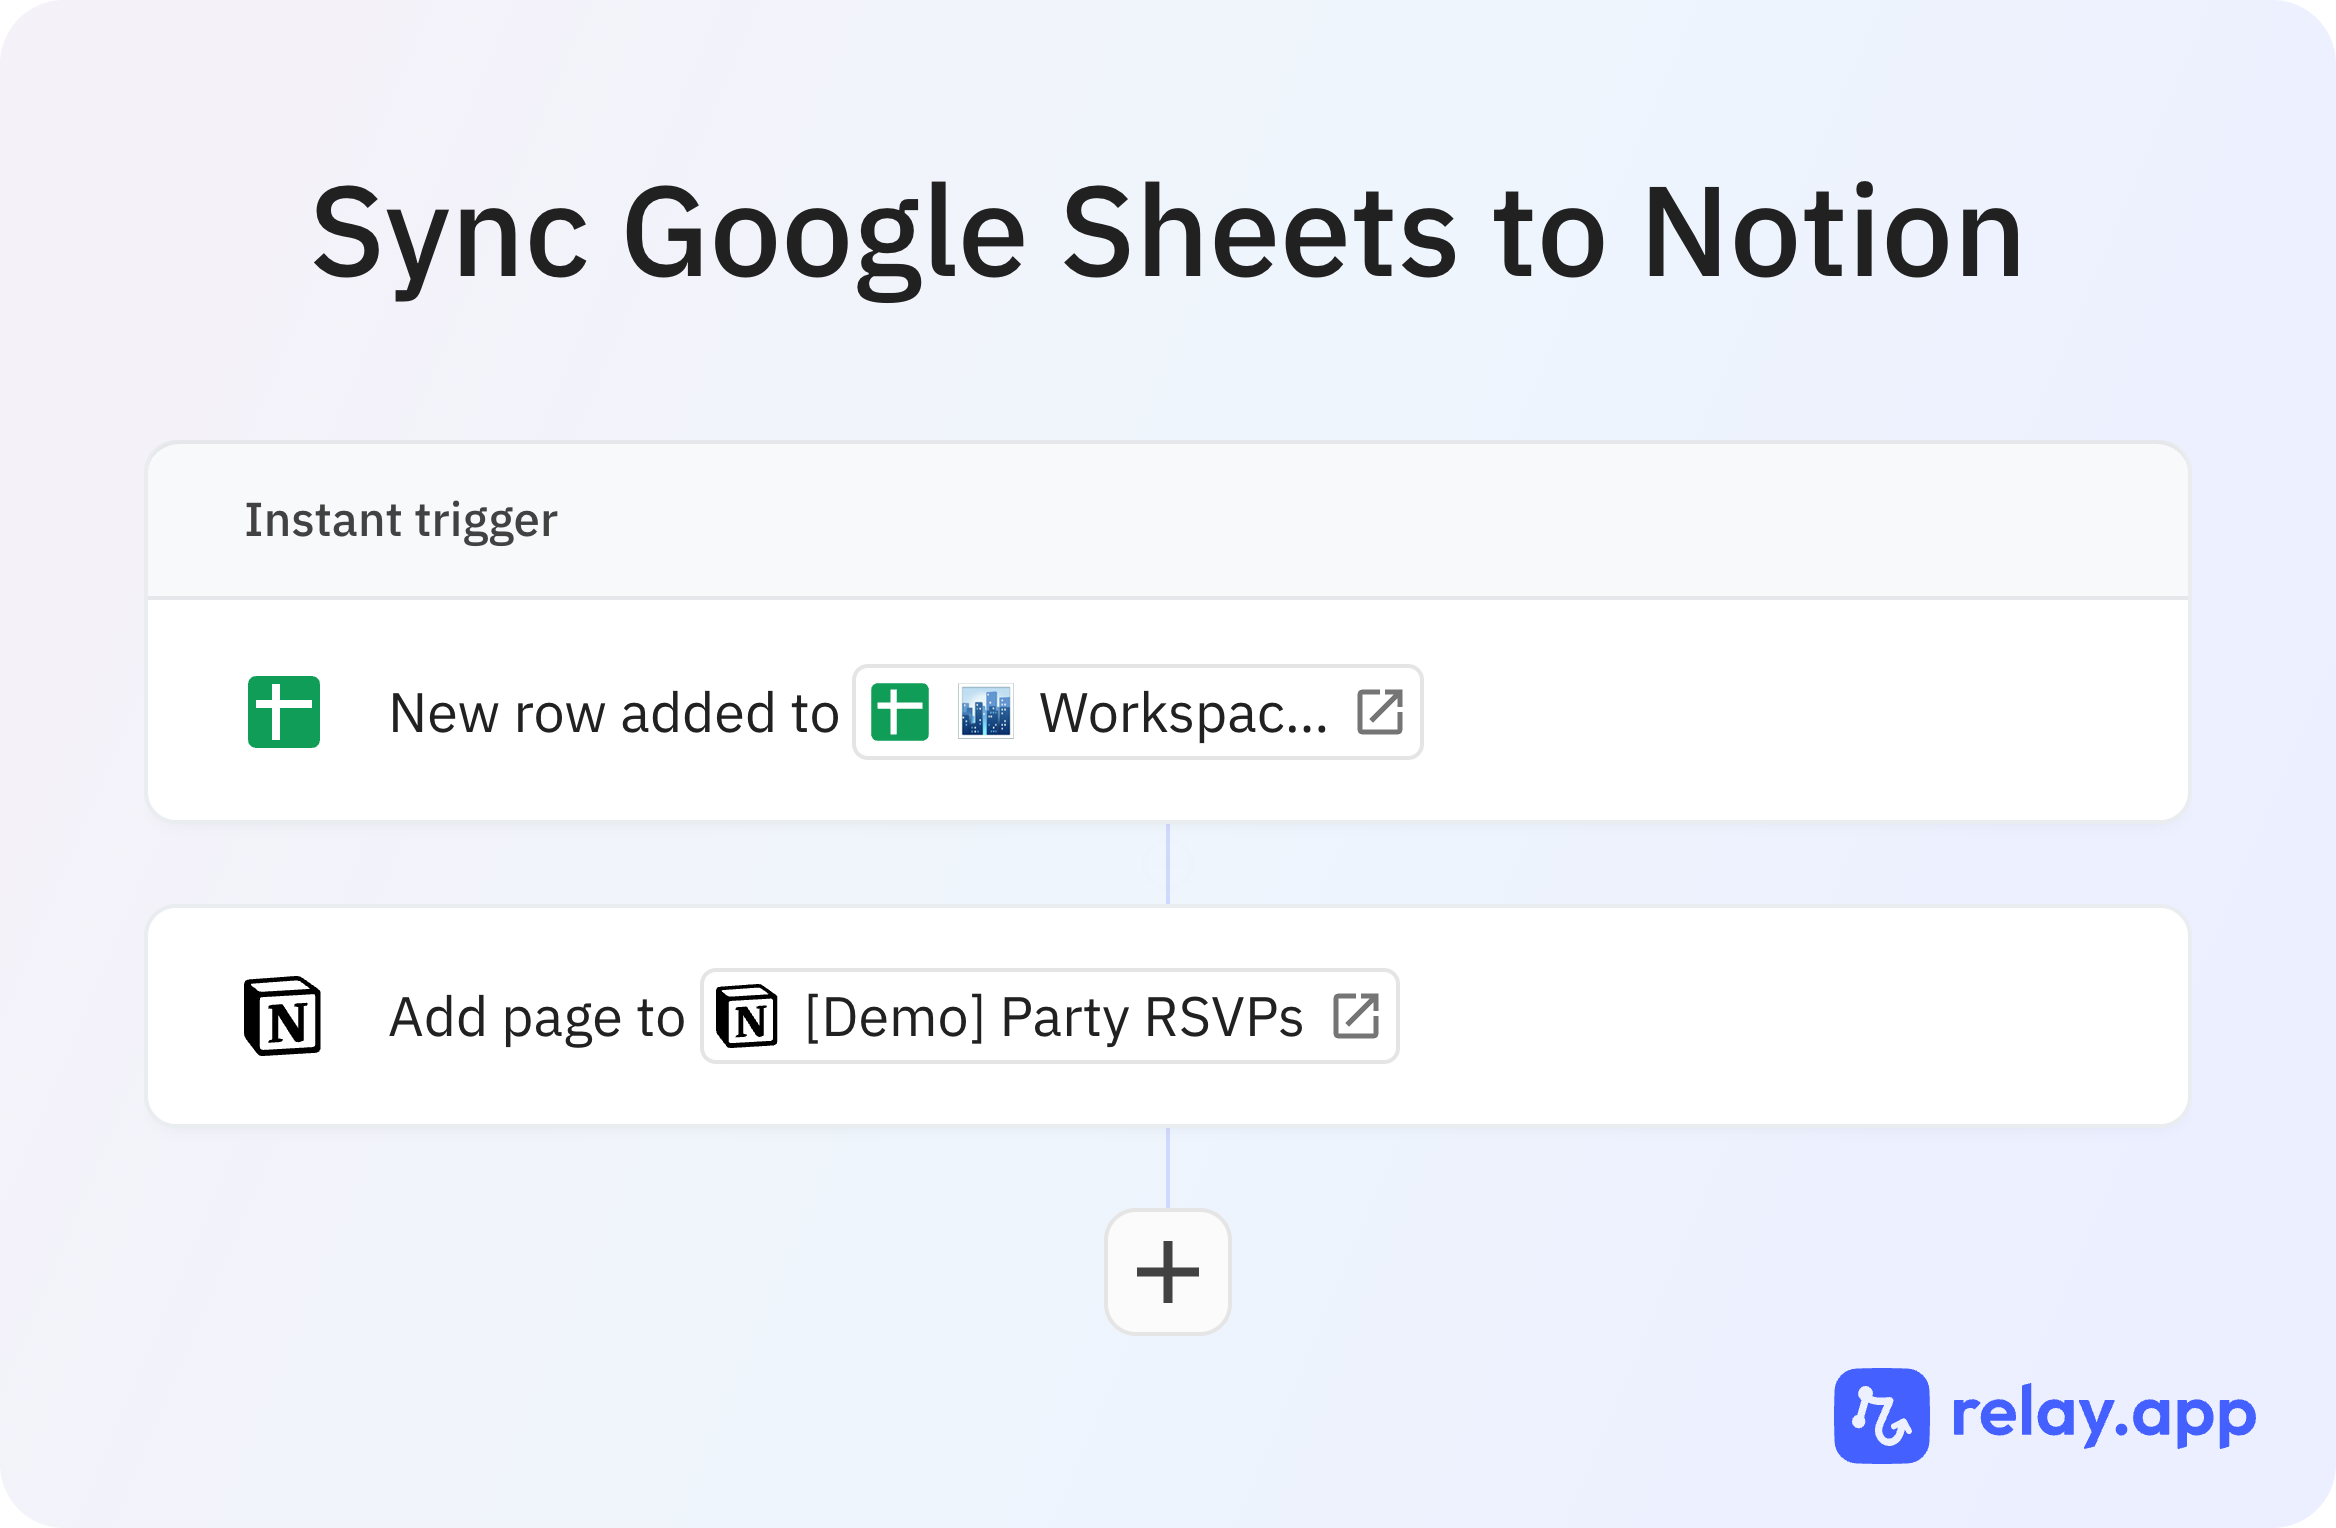This screenshot has width=2336, height=1528.
Task: Open Party RSVPs external link icon
Action: coord(1356,1016)
